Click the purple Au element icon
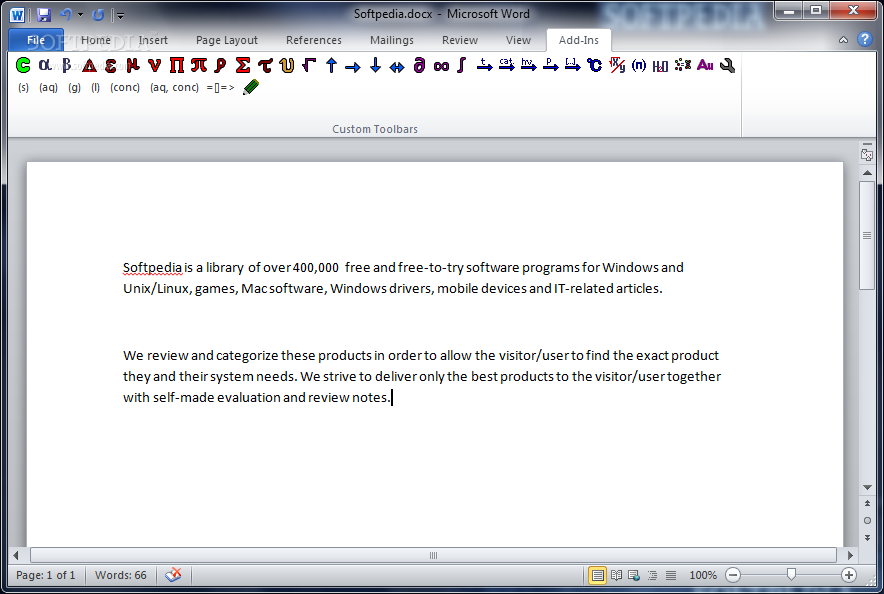Image resolution: width=884 pixels, height=594 pixels. tap(705, 65)
